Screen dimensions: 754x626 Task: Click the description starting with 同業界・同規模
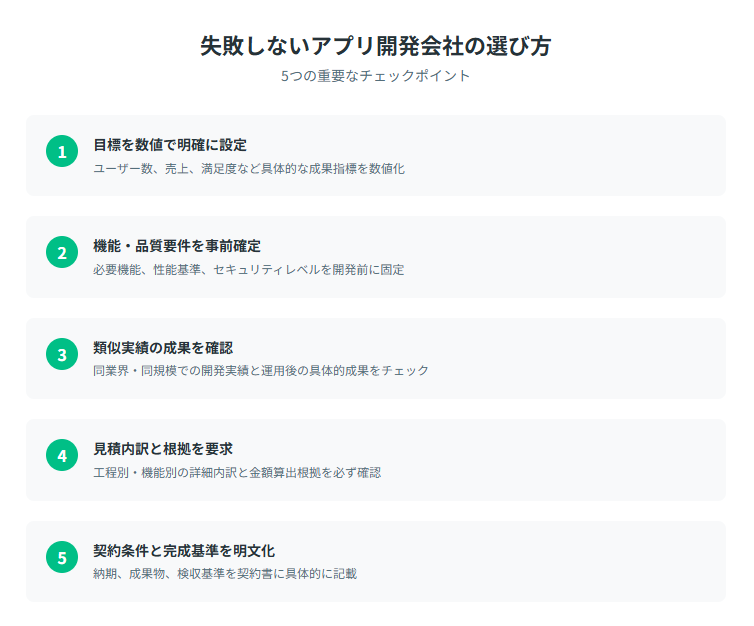pos(261,371)
